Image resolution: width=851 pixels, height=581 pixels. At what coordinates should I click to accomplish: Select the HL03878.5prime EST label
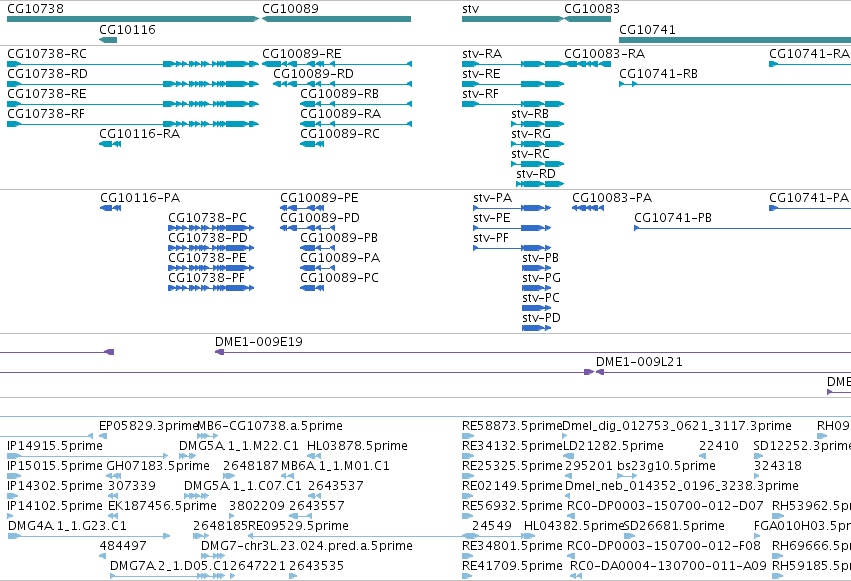pos(357,446)
